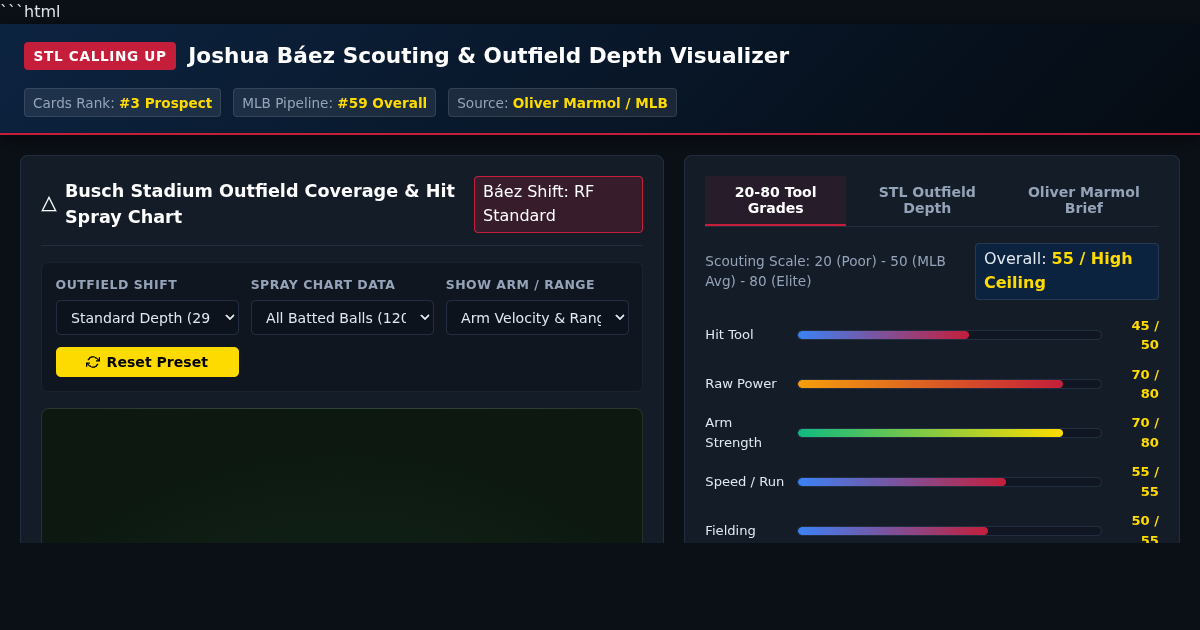Open the Oliver Marmol Brief tab
Viewport: 1200px width, 630px height.
1084,200
